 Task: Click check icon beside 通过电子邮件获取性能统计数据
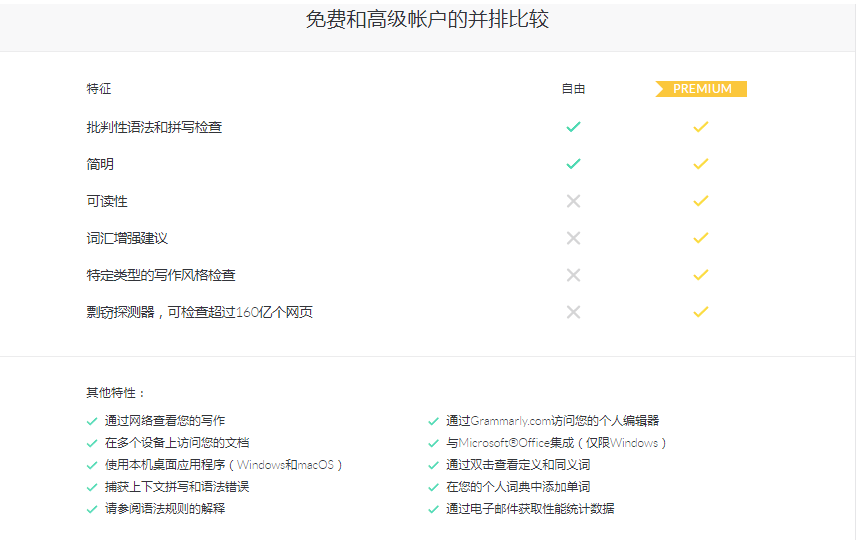pyautogui.click(x=433, y=509)
